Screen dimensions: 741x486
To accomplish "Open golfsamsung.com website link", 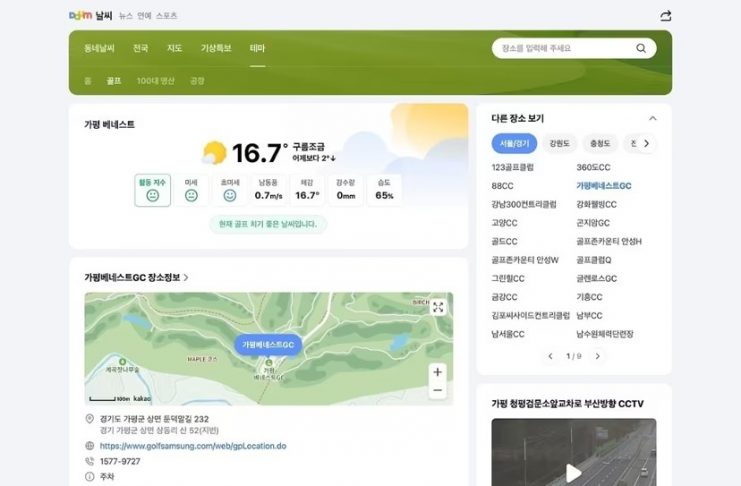I will click(193, 446).
